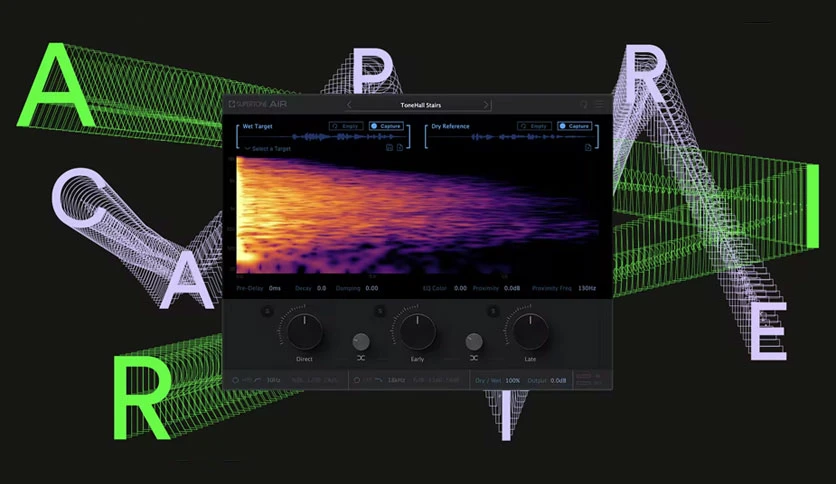
Task: Toggle the low-pass filter power button
Action: coord(357,381)
